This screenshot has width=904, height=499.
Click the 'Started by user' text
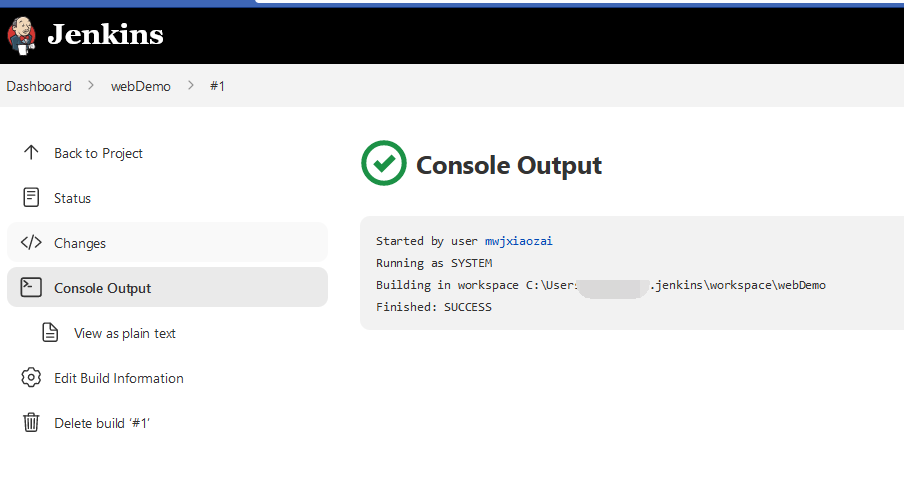pyautogui.click(x=427, y=241)
